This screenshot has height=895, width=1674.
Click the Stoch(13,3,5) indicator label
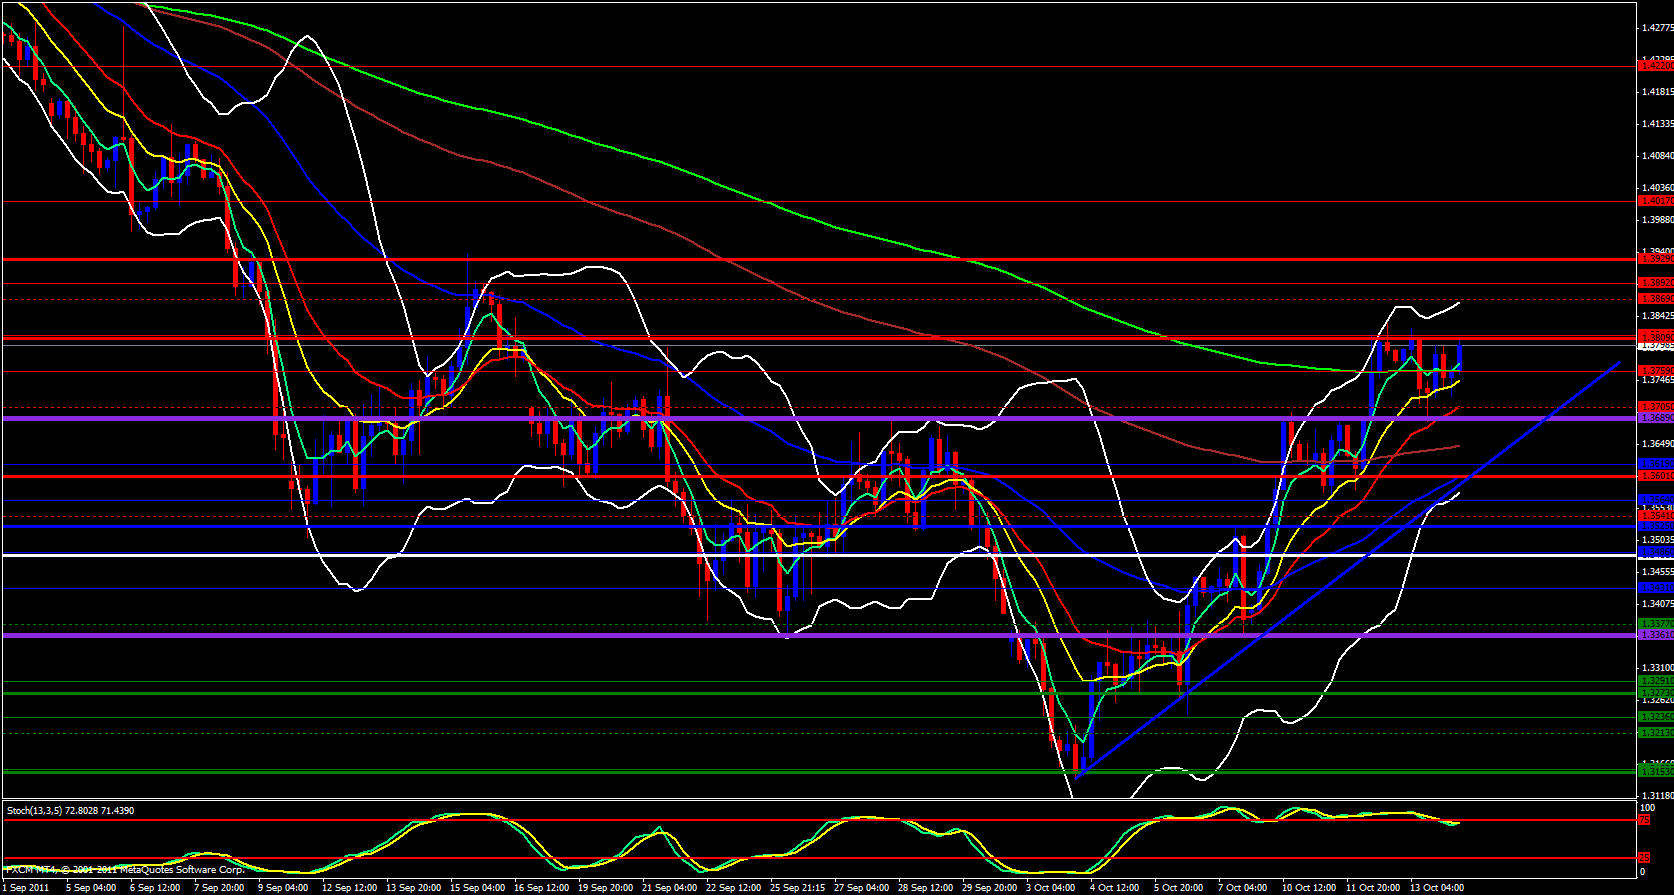(70, 810)
